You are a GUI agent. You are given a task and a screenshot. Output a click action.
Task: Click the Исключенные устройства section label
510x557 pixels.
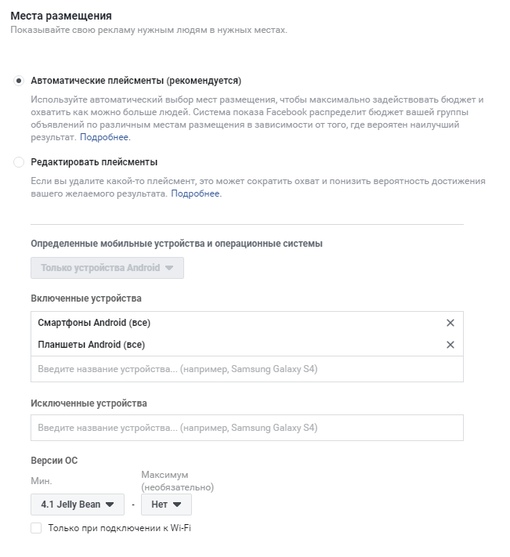click(x=89, y=404)
